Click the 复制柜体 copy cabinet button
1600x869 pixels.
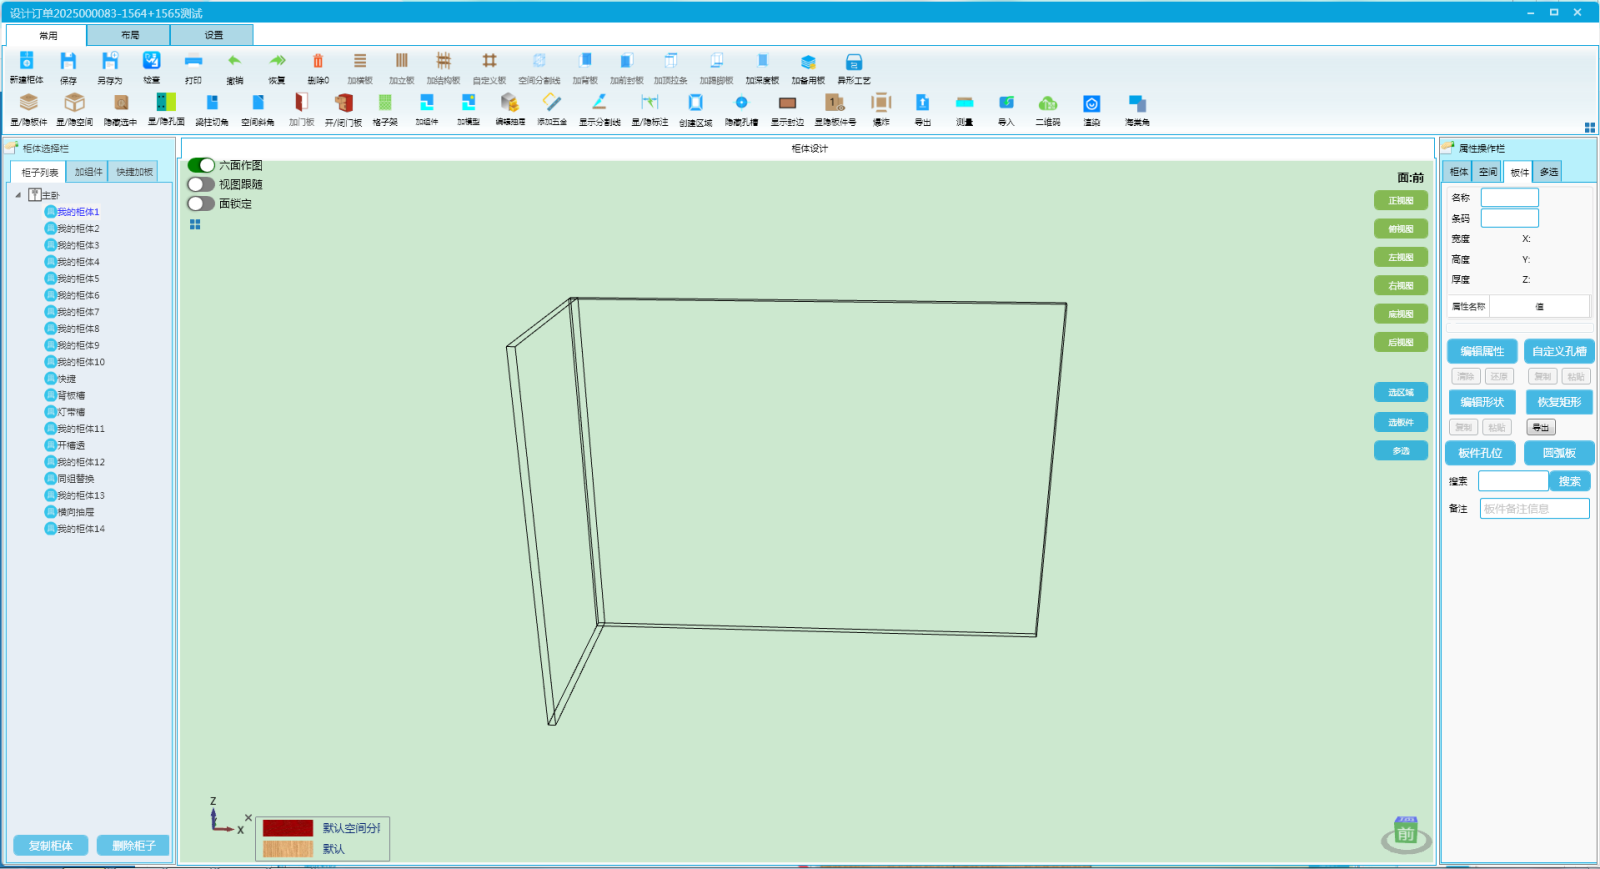50,845
